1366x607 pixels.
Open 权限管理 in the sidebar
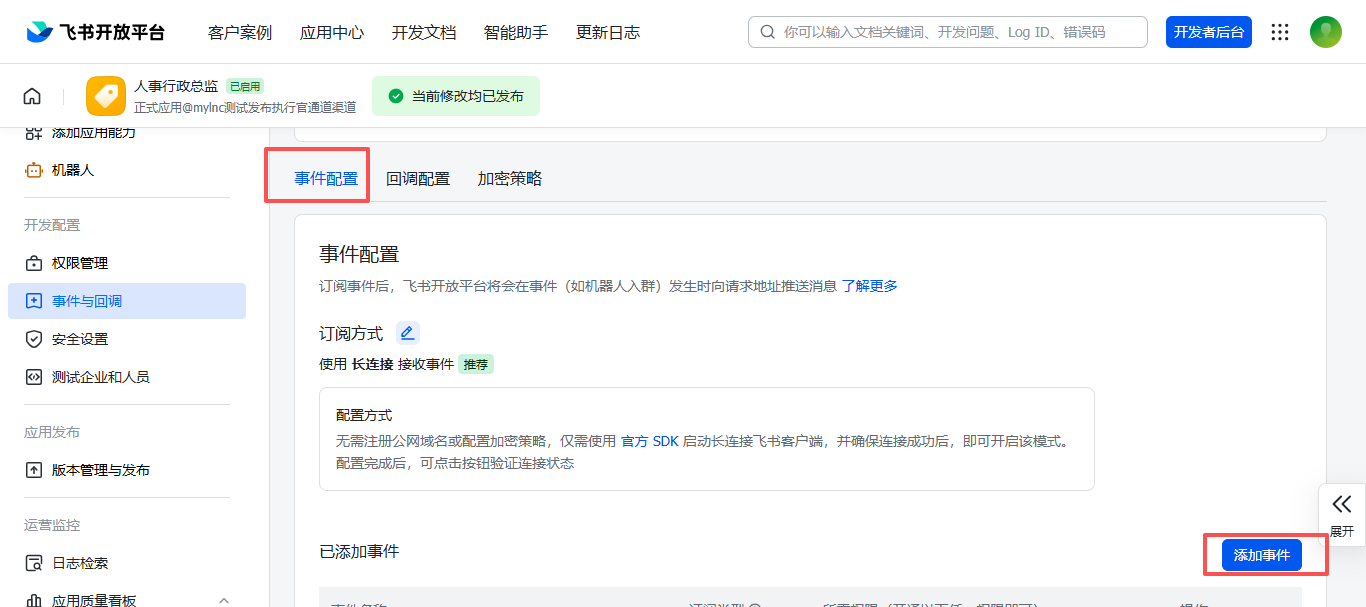pos(80,263)
